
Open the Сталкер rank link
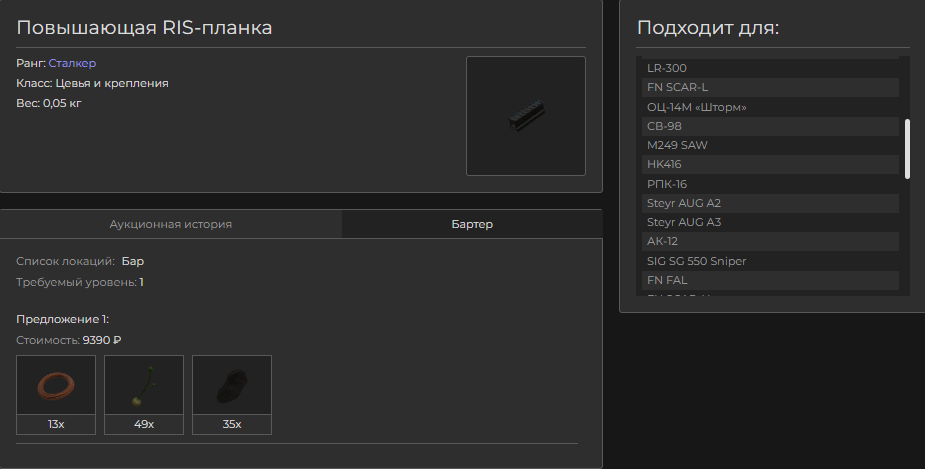pyautogui.click(x=72, y=63)
